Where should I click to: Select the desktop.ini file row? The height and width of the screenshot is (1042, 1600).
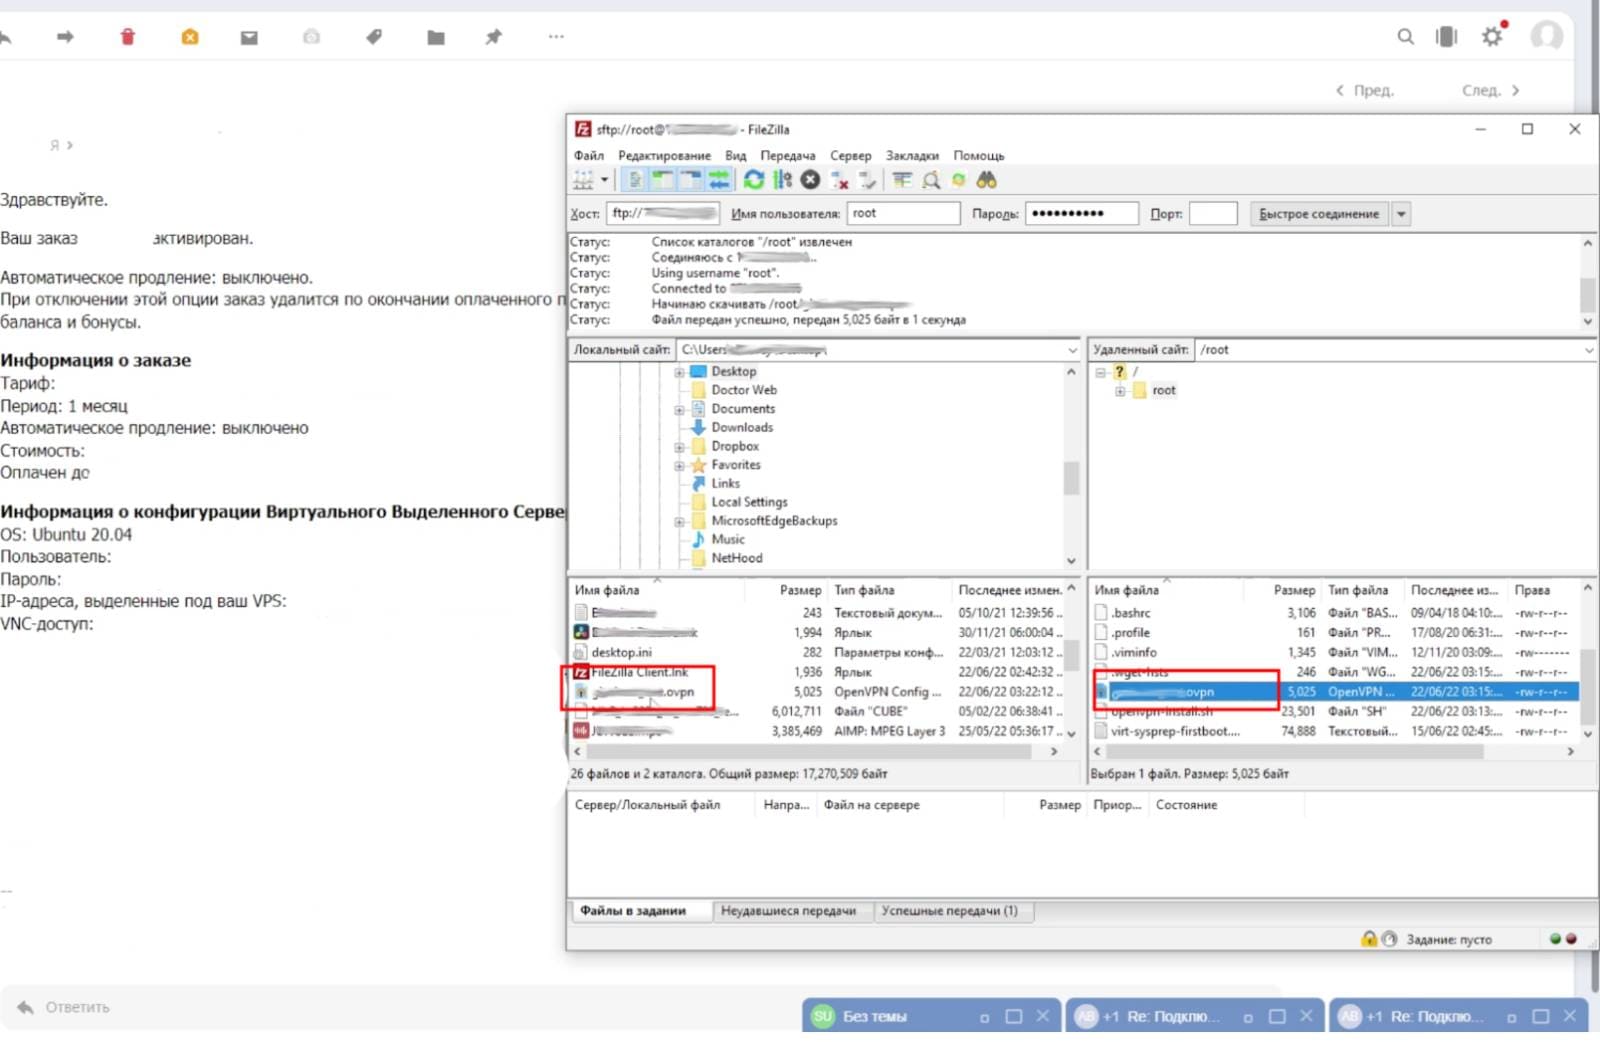click(817, 652)
